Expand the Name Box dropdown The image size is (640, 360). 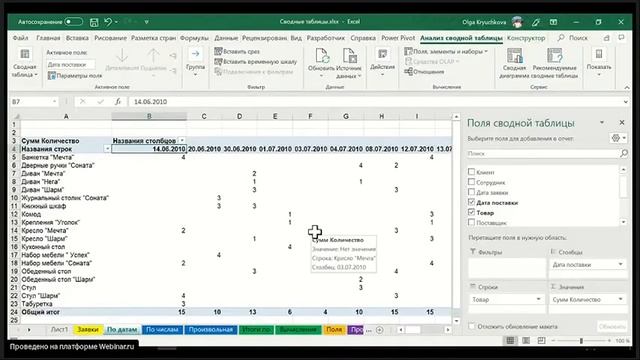pos(54,102)
